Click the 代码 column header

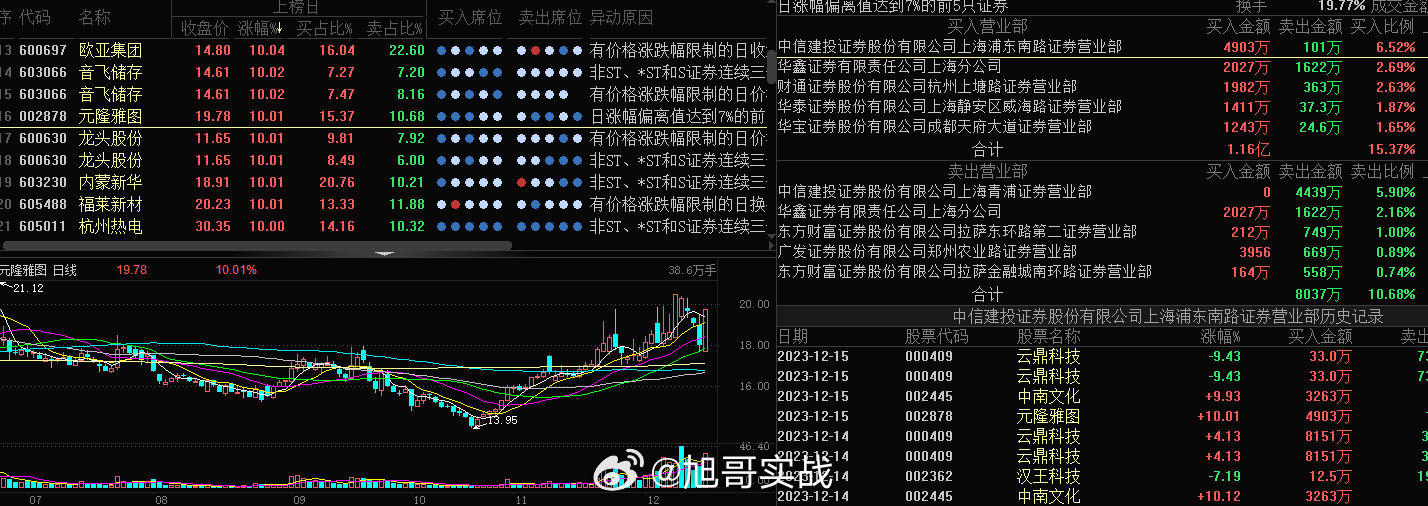pos(35,18)
